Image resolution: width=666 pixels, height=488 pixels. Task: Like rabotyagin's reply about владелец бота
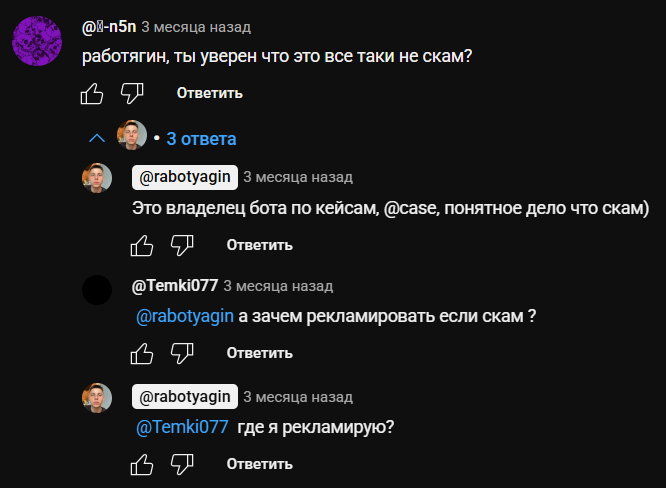point(142,245)
